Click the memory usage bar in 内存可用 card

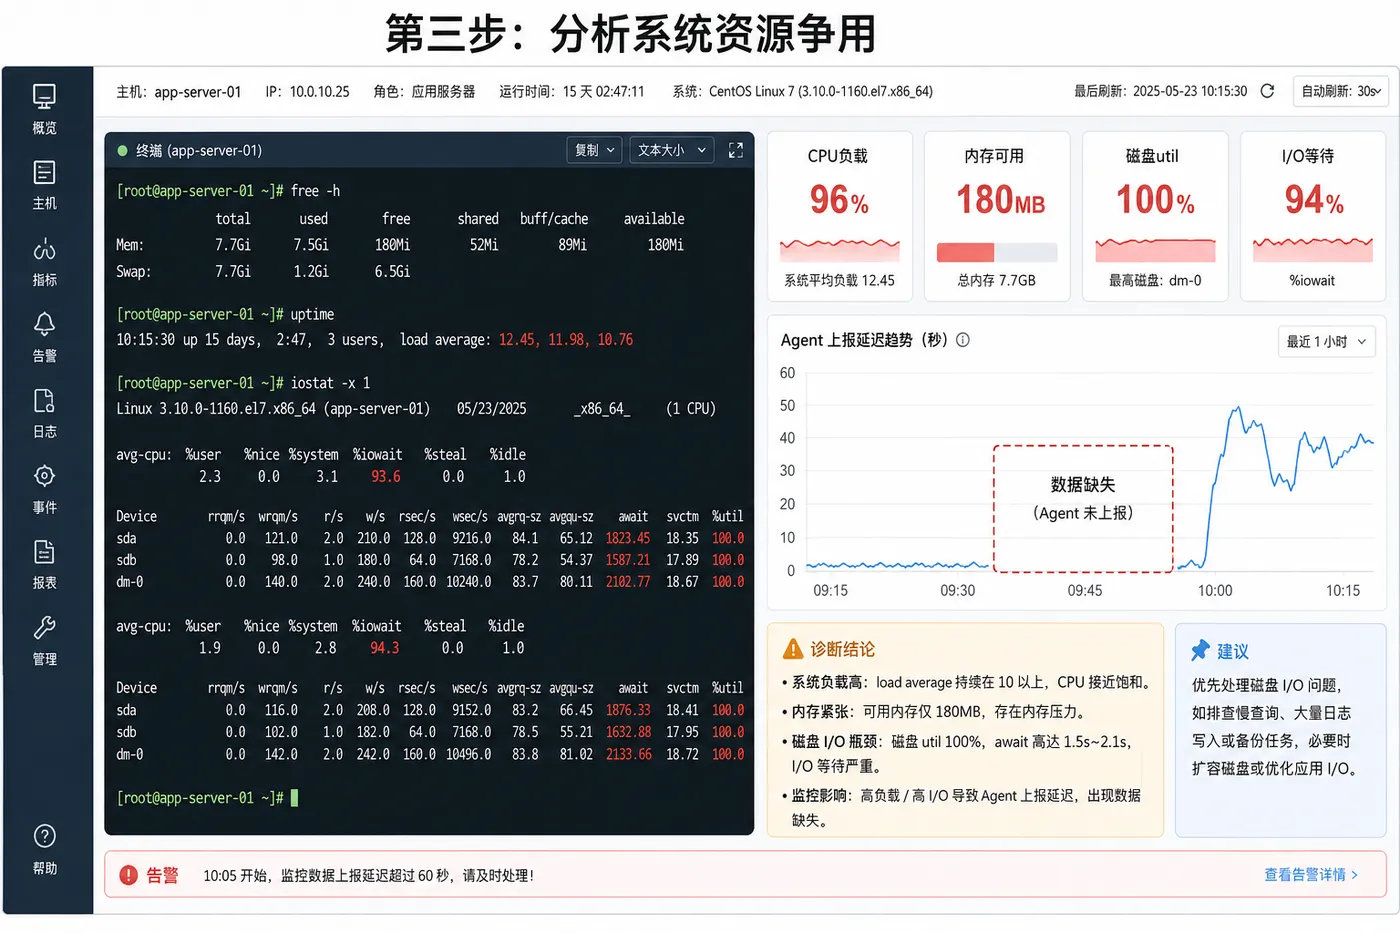[997, 252]
